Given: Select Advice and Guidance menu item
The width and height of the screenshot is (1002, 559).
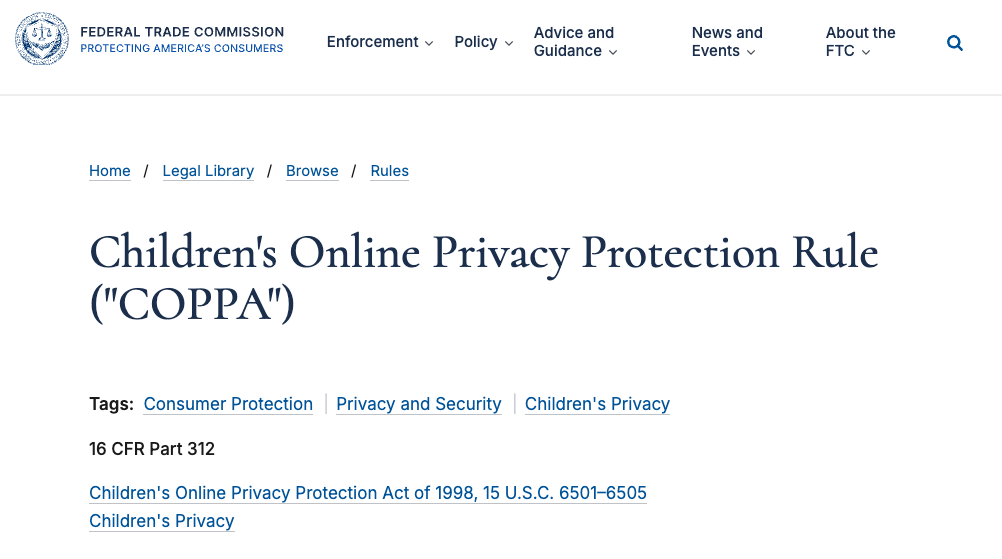Looking at the screenshot, I should [x=576, y=42].
